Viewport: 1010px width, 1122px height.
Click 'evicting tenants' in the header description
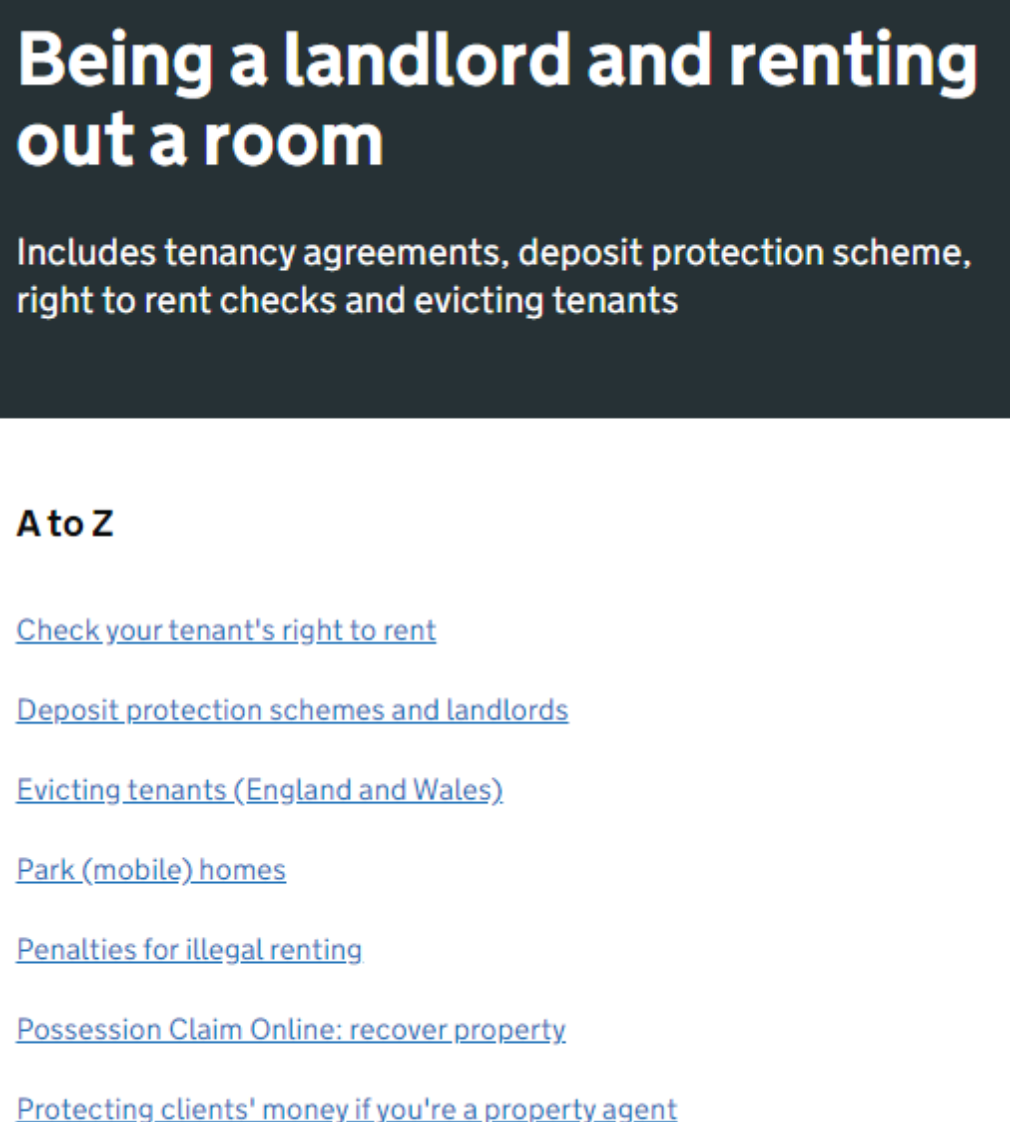coord(546,300)
